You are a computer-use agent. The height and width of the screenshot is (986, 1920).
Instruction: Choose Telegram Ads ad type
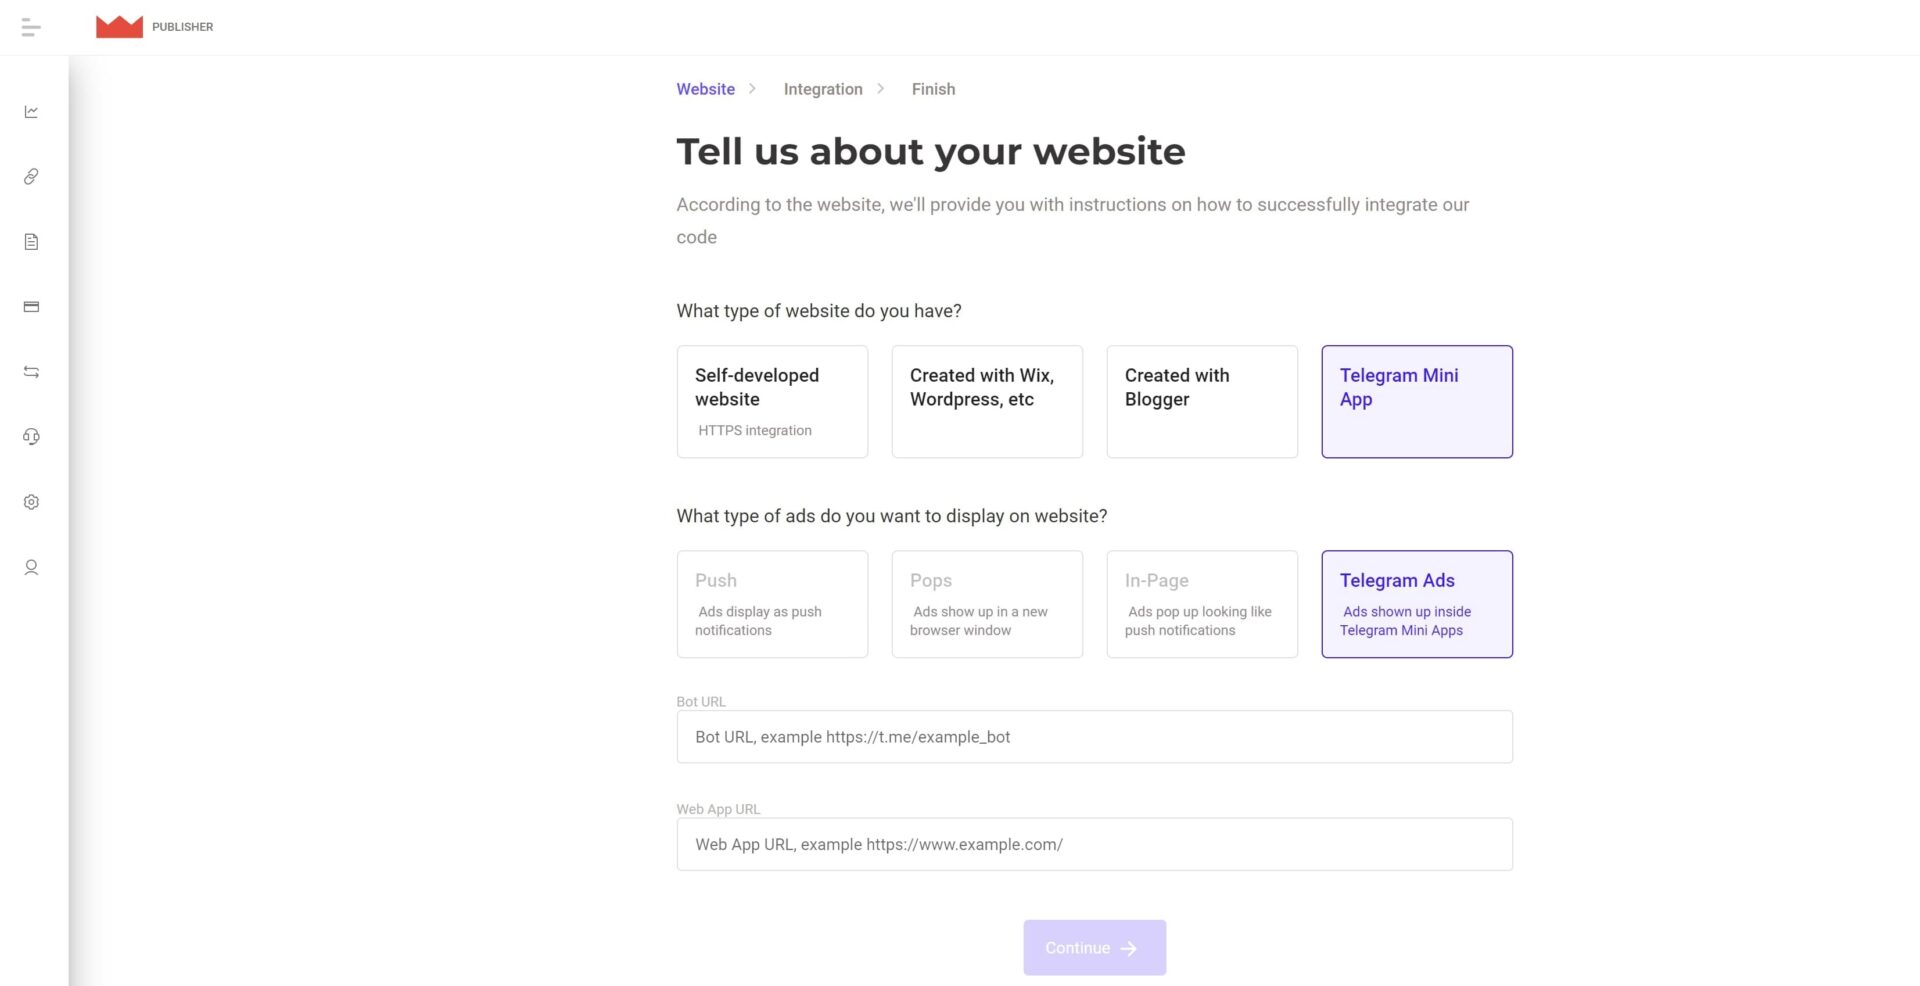(1417, 604)
